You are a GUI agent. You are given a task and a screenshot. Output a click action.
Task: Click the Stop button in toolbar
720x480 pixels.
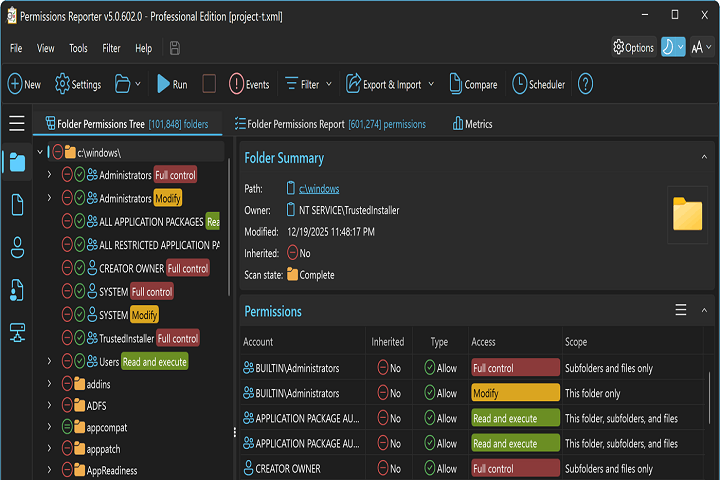click(x=209, y=85)
